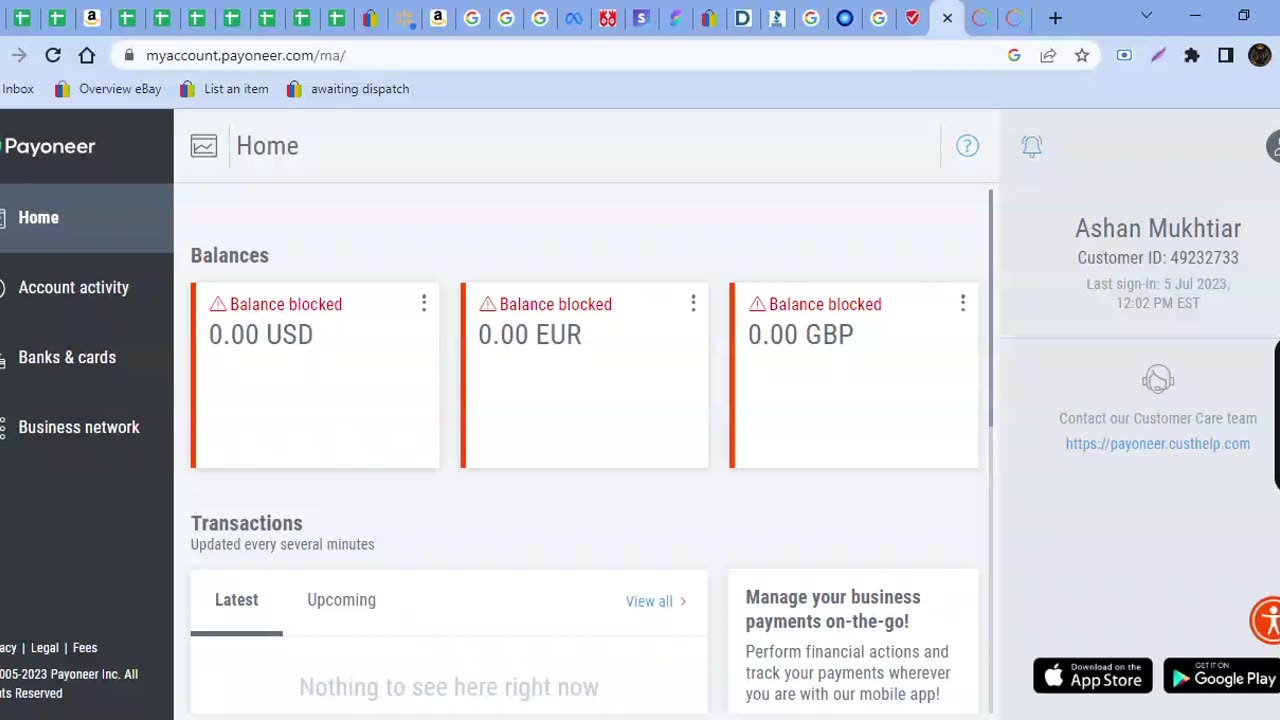1280x720 pixels.
Task: Open a new browser tab with plus
Action: [1055, 18]
